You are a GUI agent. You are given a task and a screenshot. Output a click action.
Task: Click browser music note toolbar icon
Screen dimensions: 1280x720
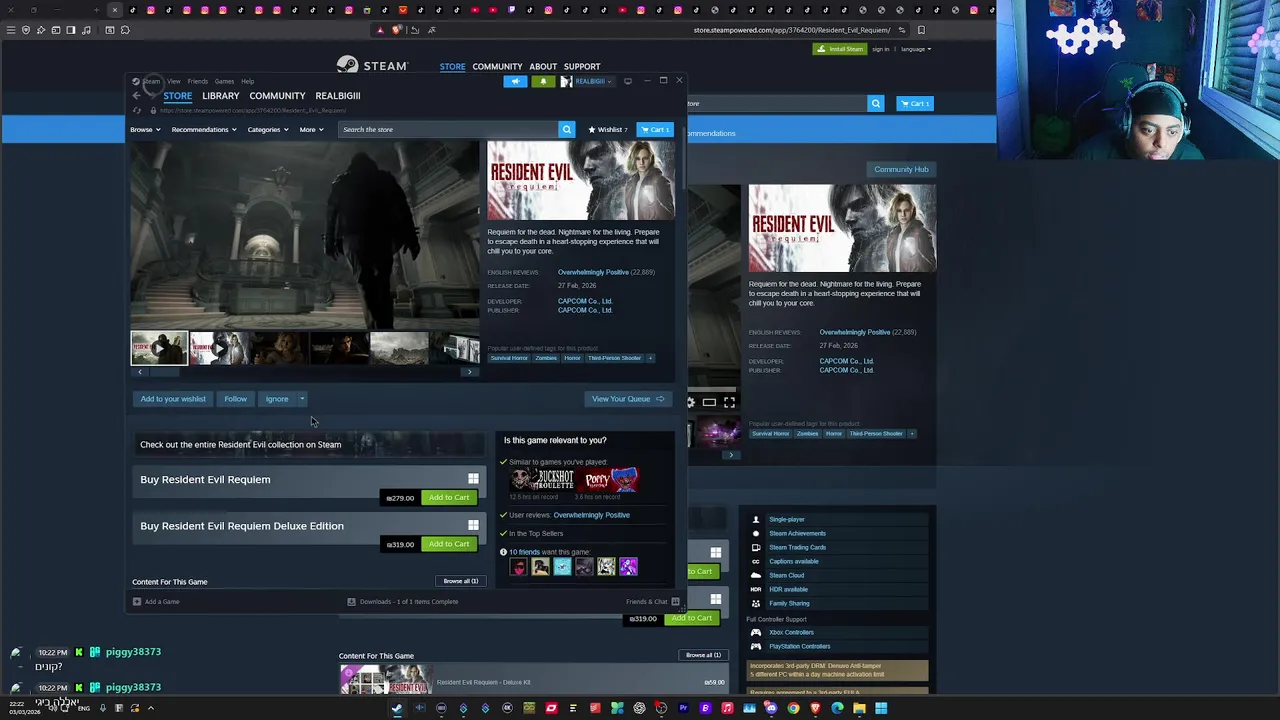click(87, 30)
